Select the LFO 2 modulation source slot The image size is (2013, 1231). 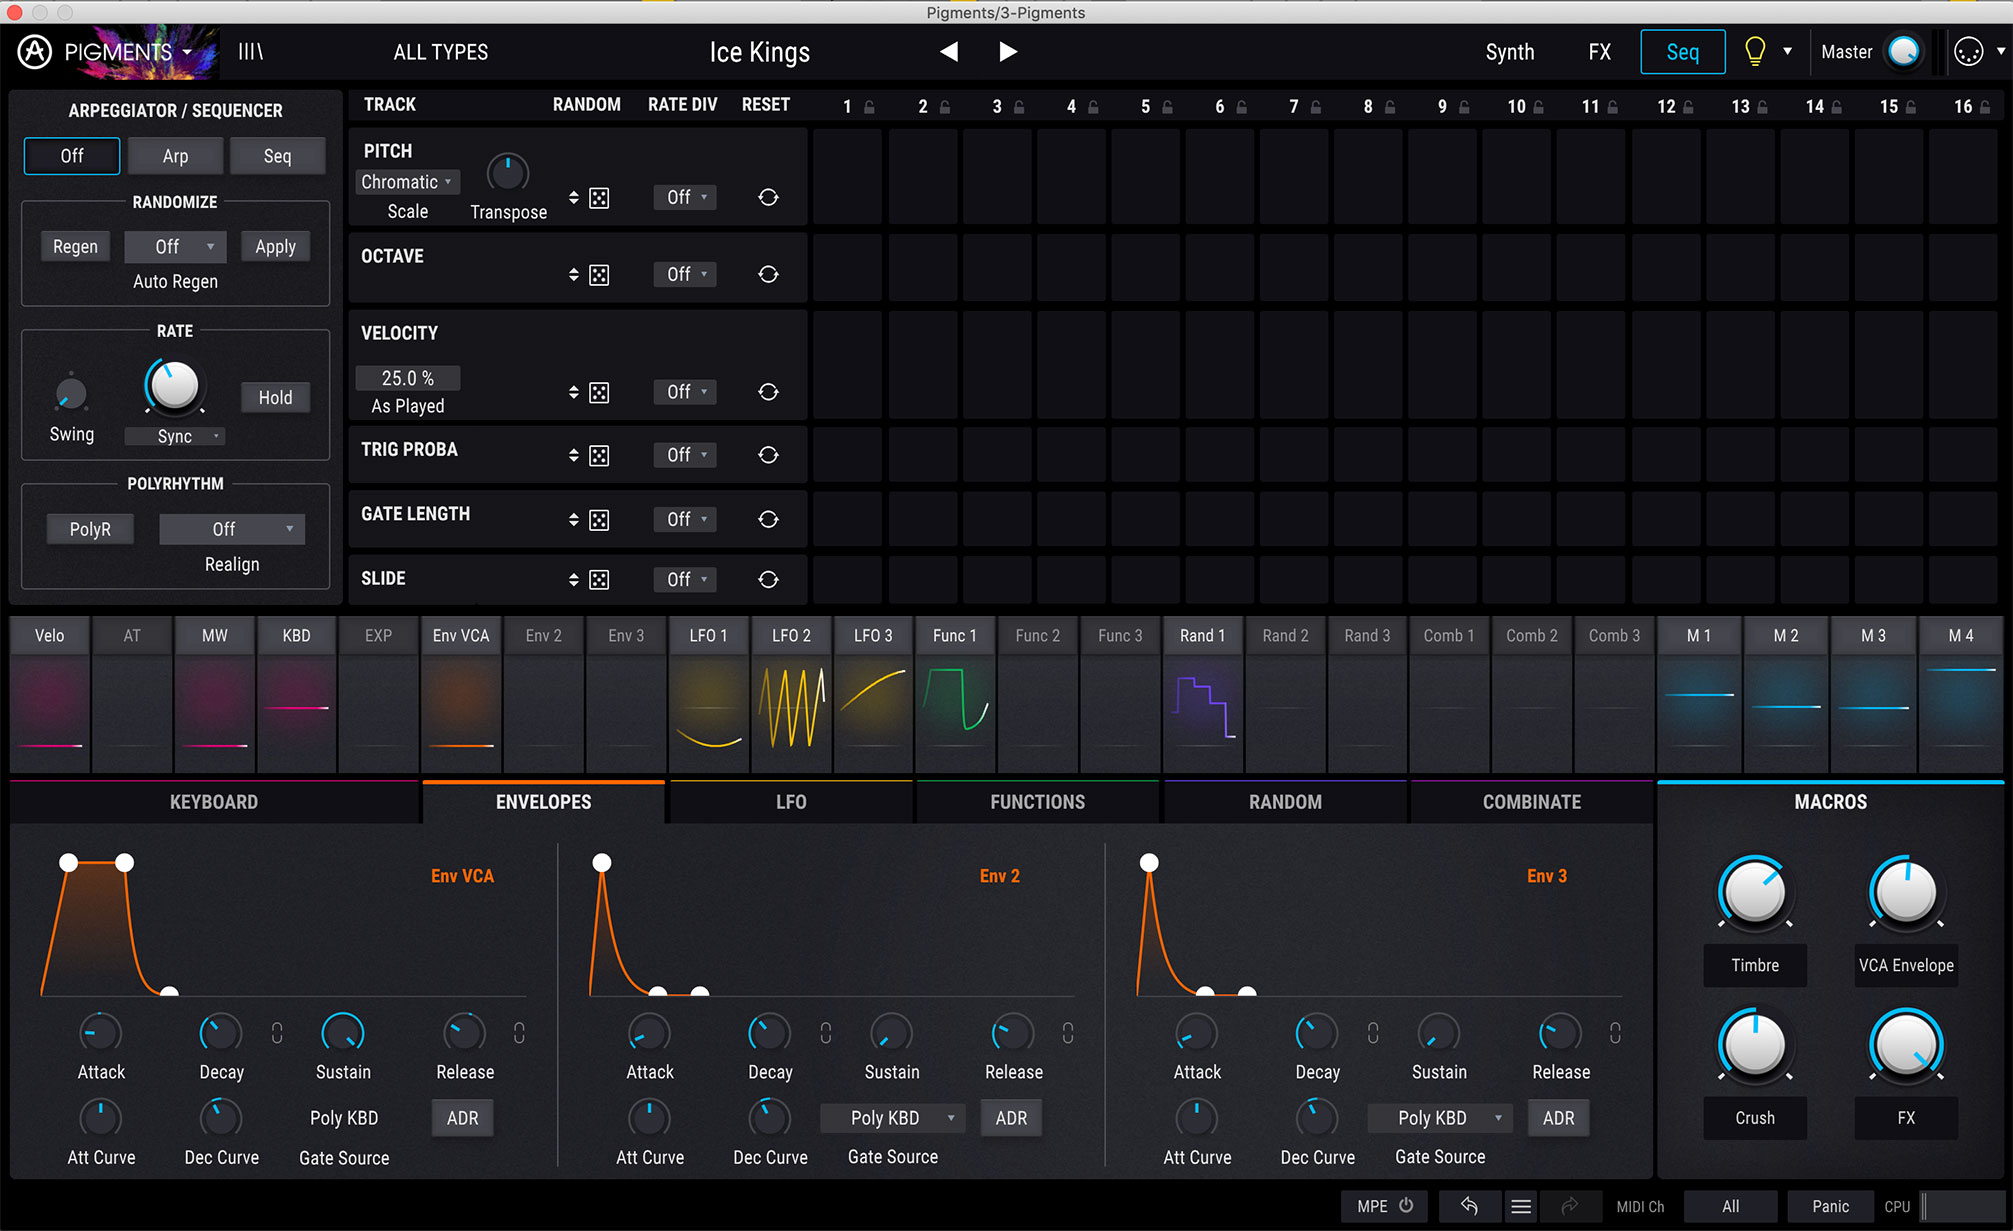(x=791, y=694)
